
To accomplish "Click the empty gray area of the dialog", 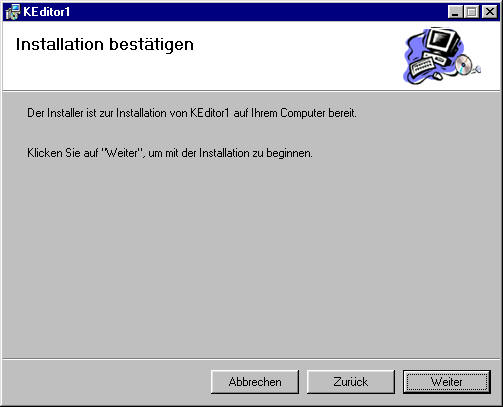I will pyautogui.click(x=251, y=260).
